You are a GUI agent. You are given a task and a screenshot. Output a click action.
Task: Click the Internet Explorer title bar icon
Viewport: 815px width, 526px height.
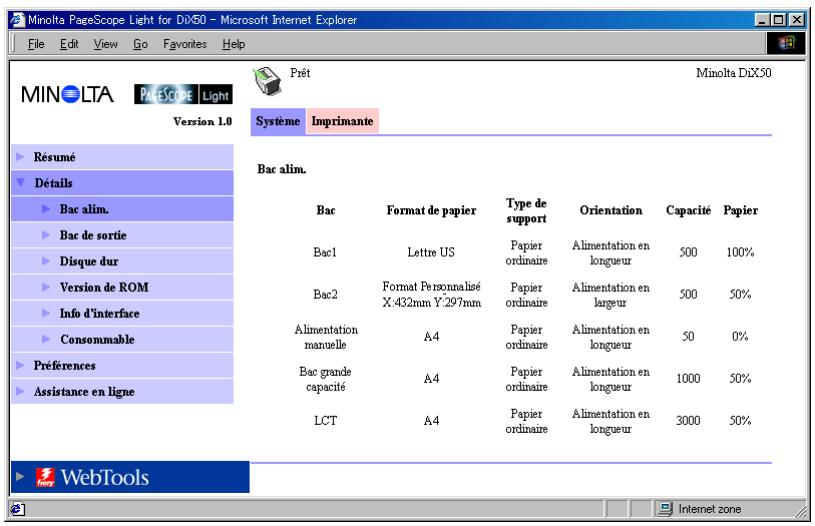click(17, 20)
